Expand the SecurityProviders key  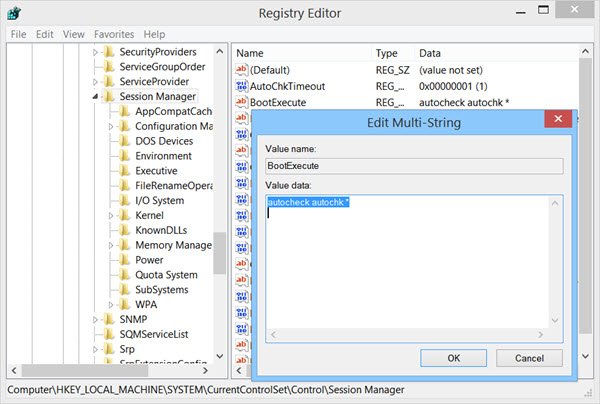tap(95, 52)
